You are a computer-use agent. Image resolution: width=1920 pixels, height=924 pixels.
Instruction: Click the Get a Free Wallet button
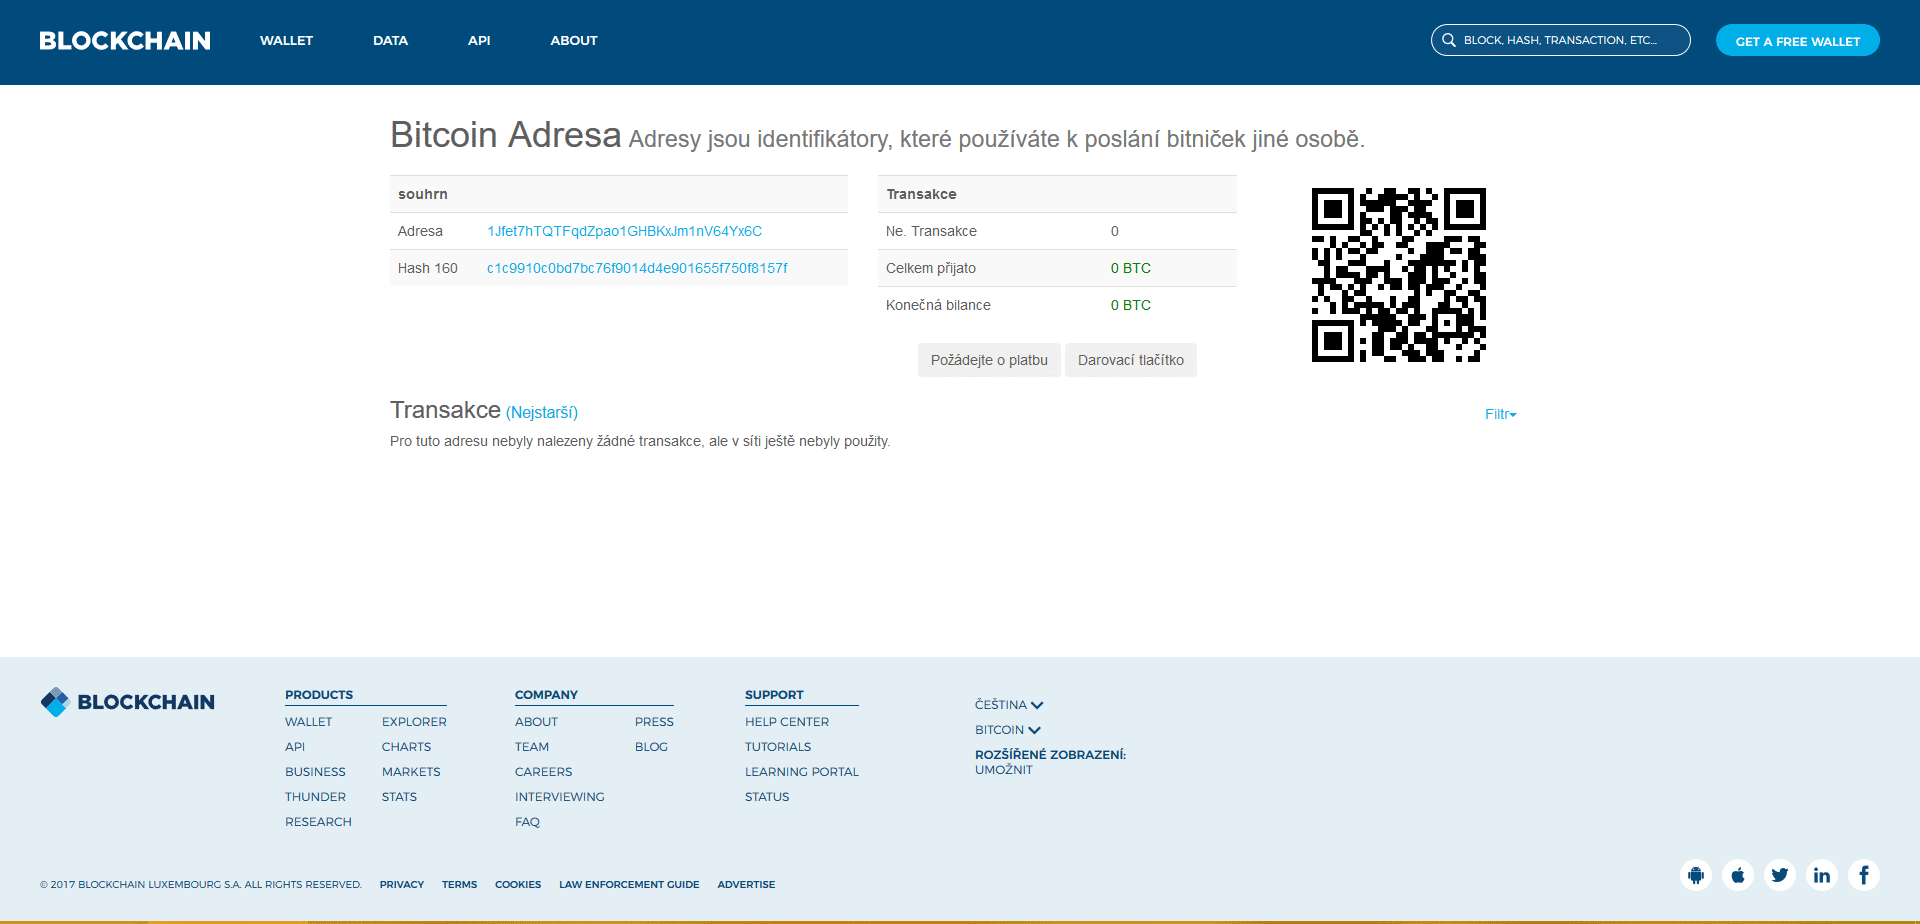(x=1798, y=41)
